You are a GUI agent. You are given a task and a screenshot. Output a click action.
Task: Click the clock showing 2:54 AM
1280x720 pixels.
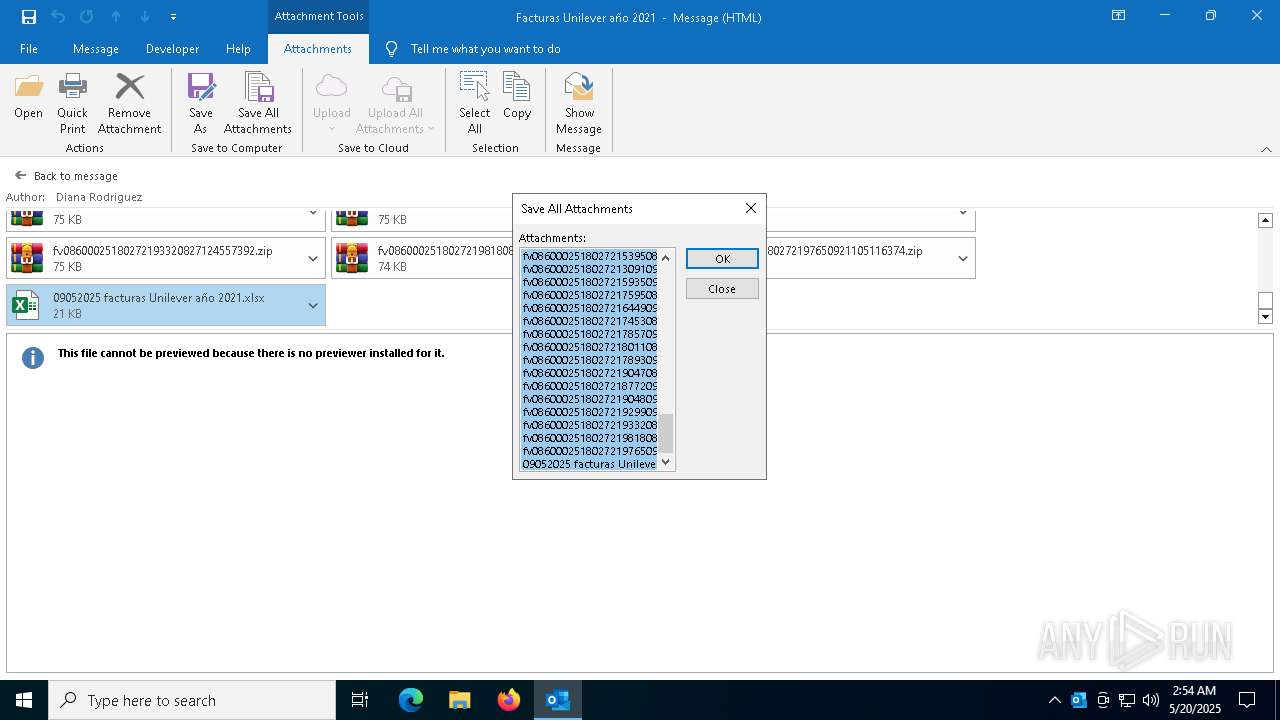[x=1194, y=691]
